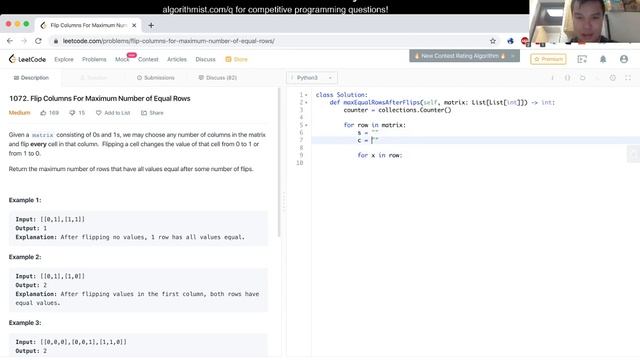Screen dimensions: 640x360
Task: Click the Premium button
Action: (548, 59)
